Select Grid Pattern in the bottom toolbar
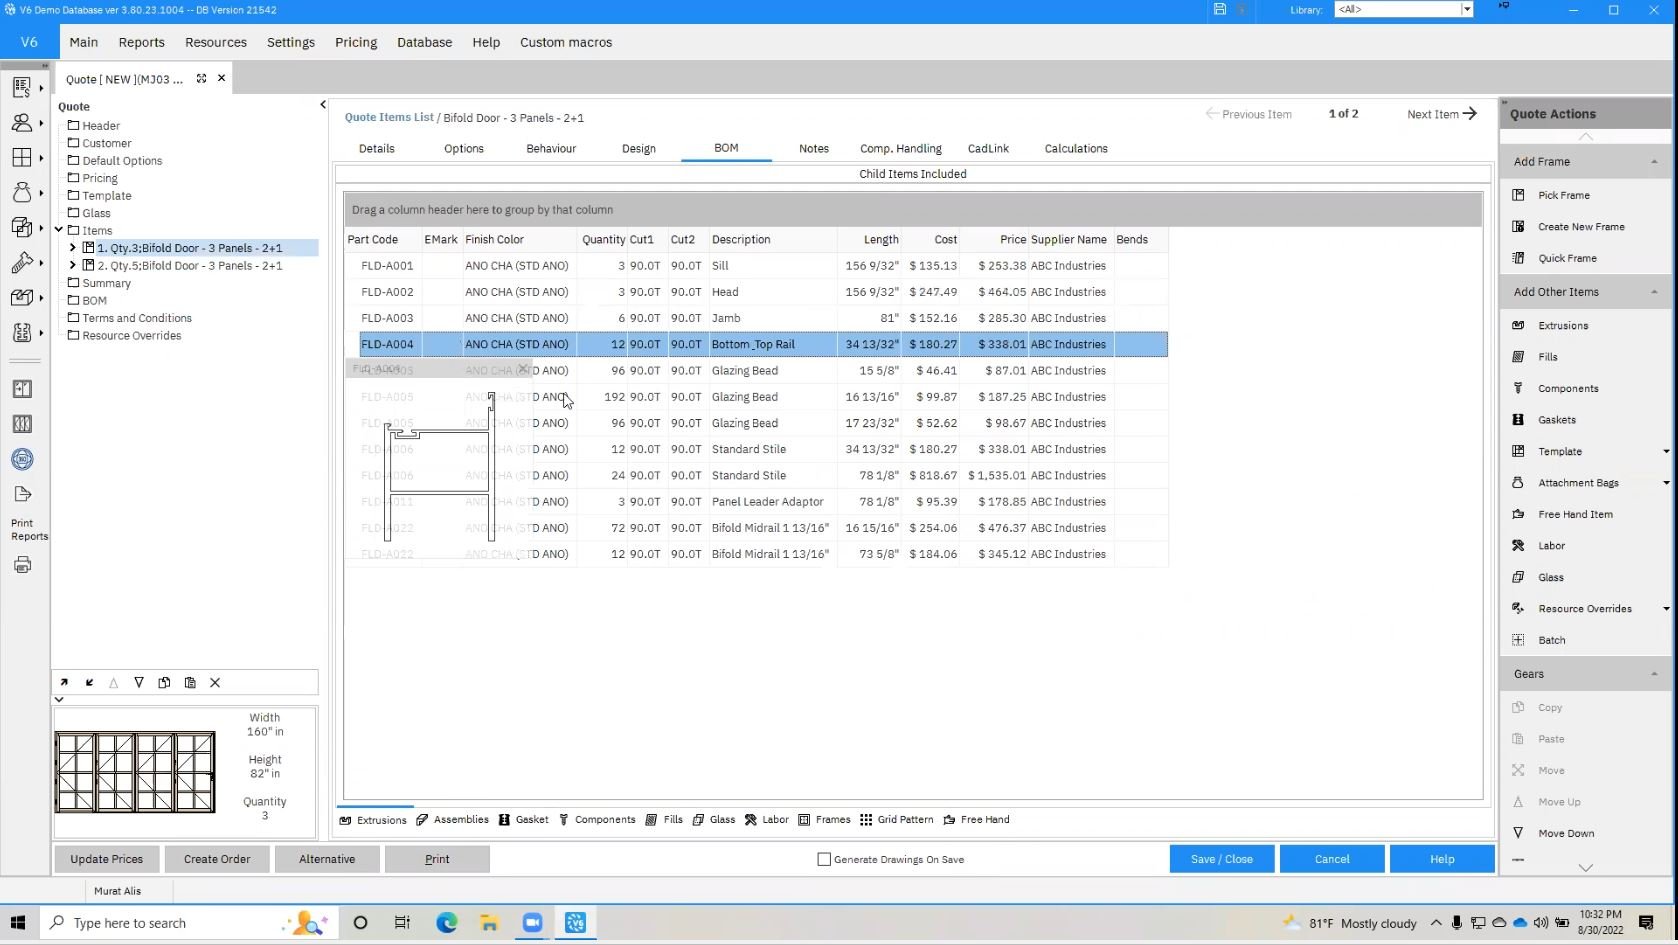This screenshot has height=945, width=1678. coord(905,820)
